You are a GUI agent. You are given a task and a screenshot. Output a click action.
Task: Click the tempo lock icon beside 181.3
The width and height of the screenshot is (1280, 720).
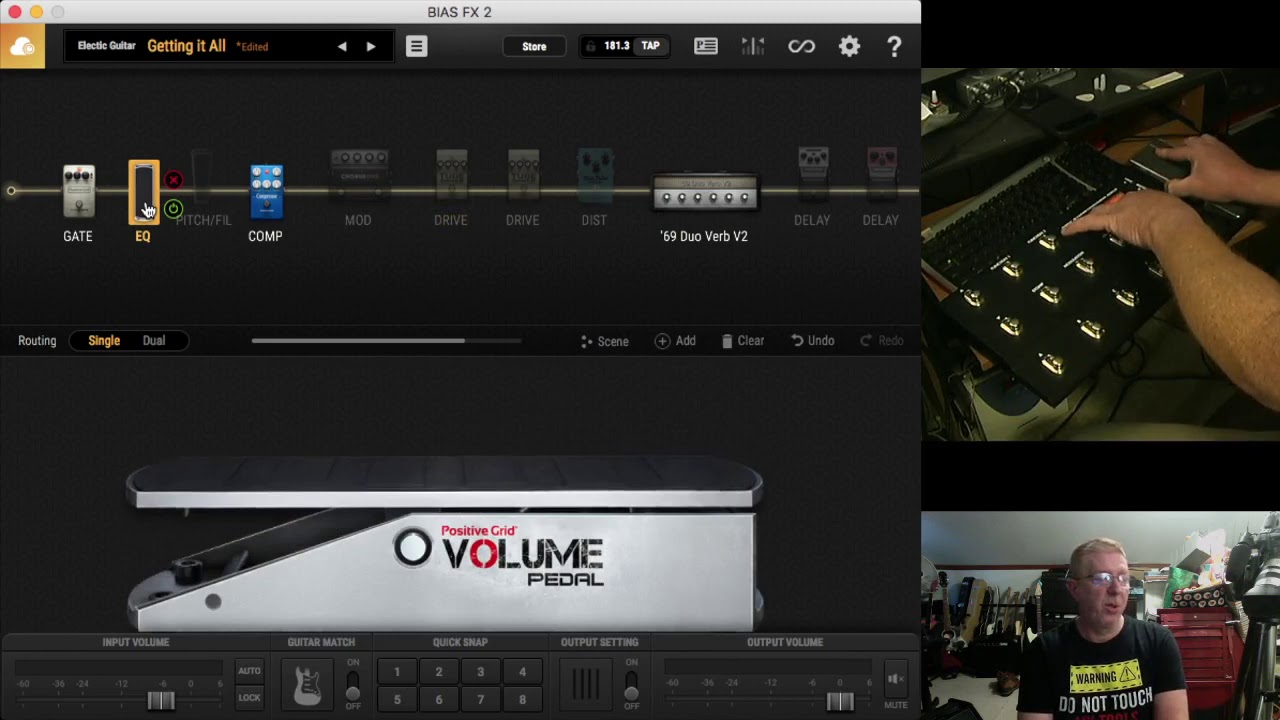pyautogui.click(x=591, y=46)
